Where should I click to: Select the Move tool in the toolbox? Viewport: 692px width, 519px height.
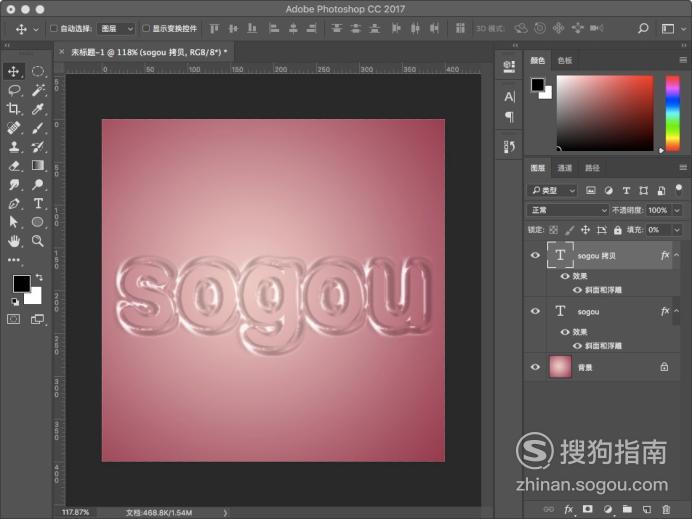[x=14, y=71]
